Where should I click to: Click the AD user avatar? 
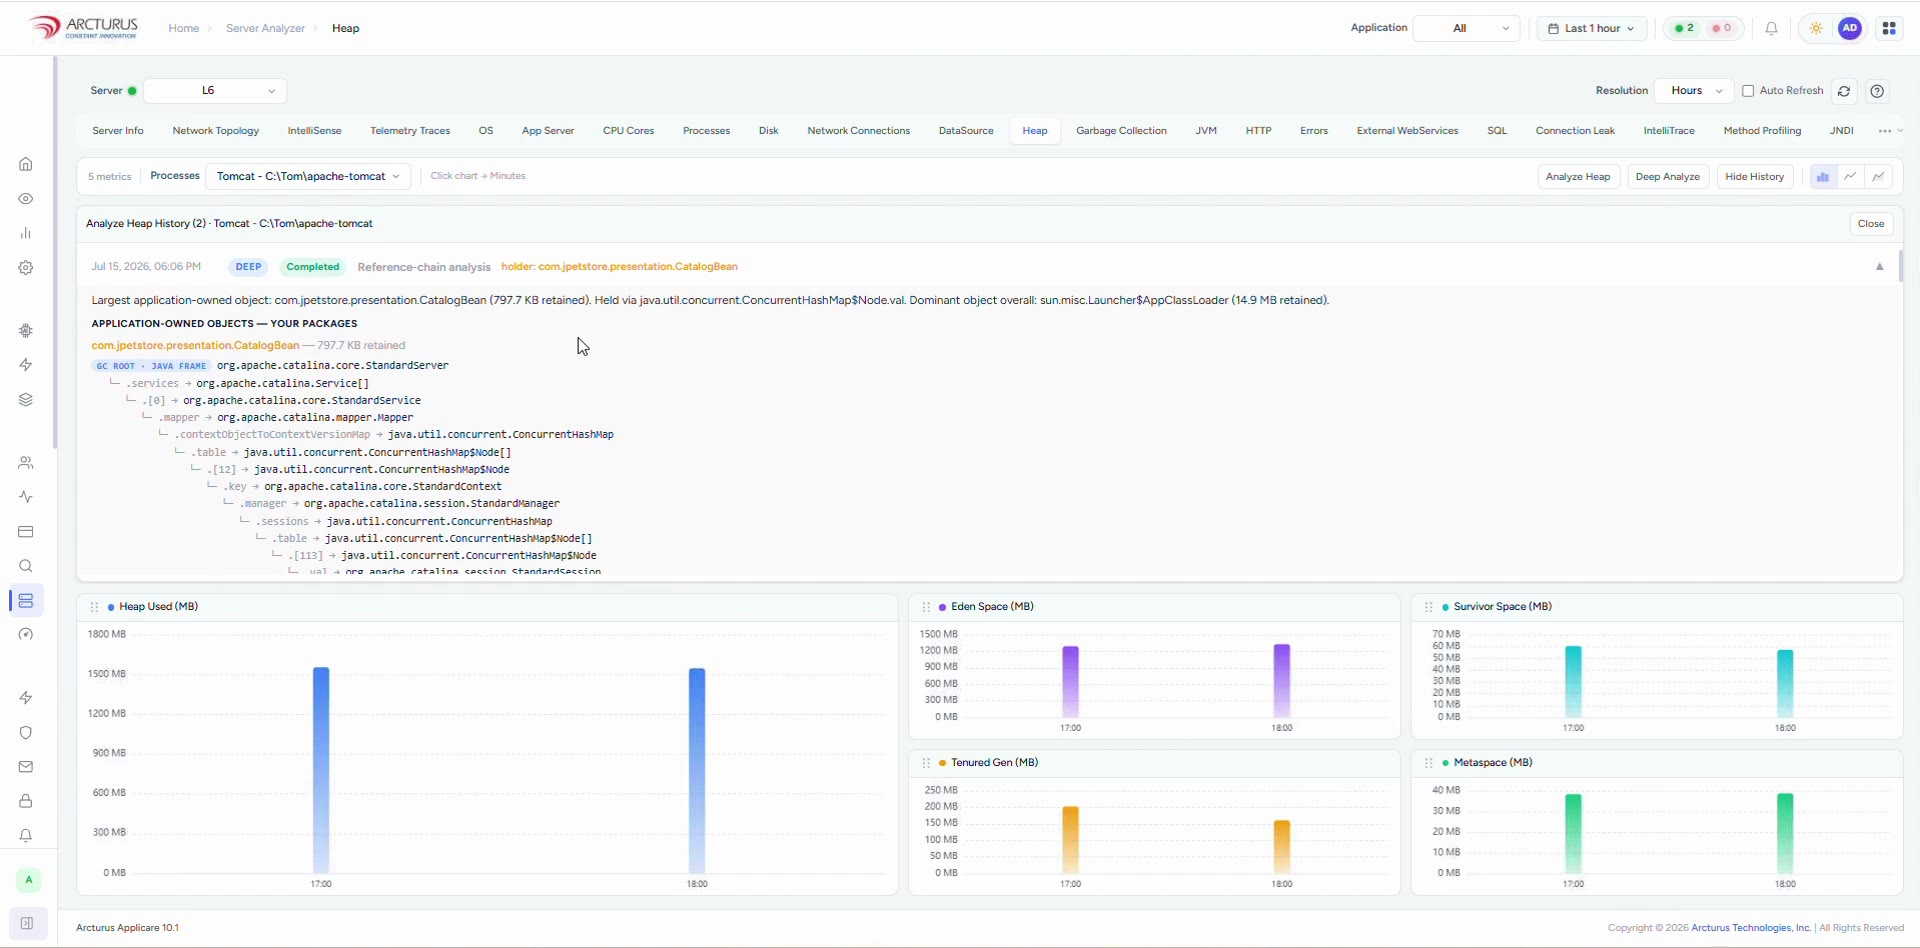pyautogui.click(x=1850, y=28)
